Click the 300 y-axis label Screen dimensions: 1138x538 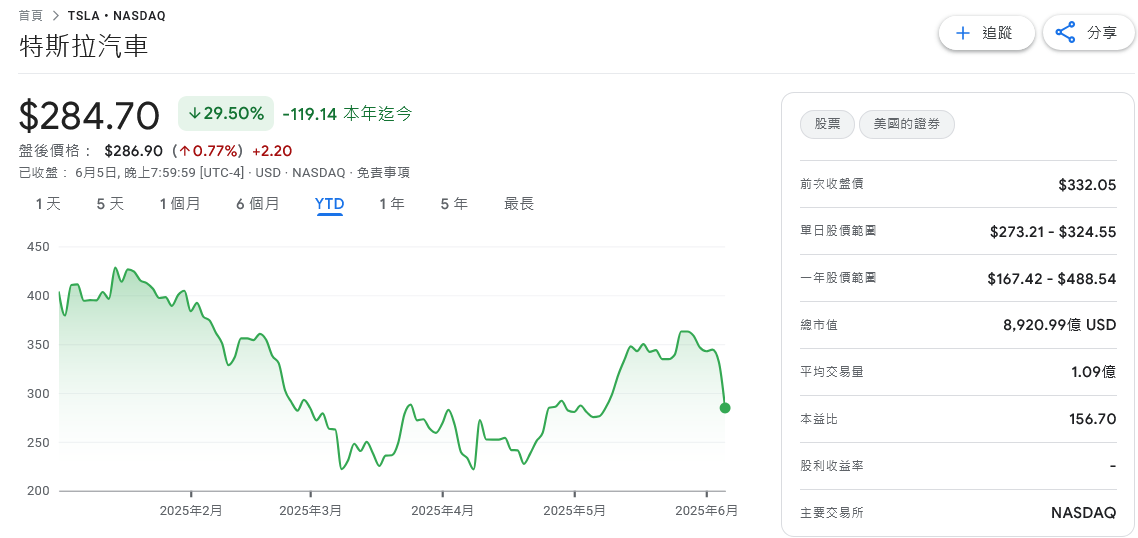pyautogui.click(x=39, y=394)
